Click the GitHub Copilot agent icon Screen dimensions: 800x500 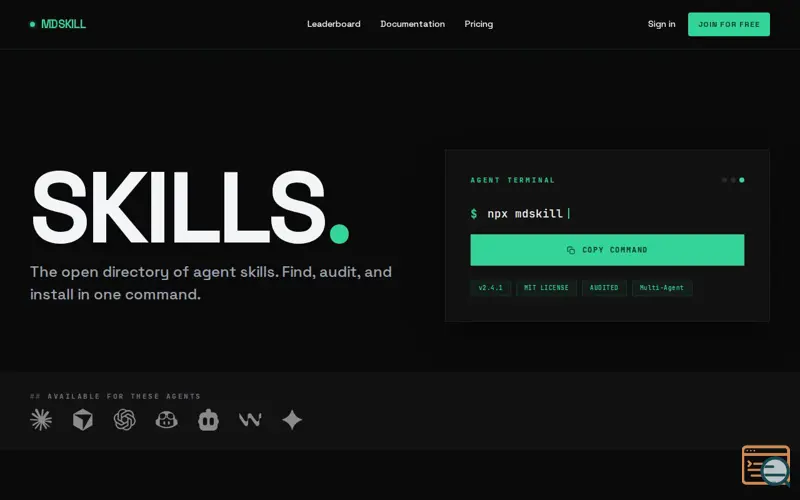pos(166,420)
